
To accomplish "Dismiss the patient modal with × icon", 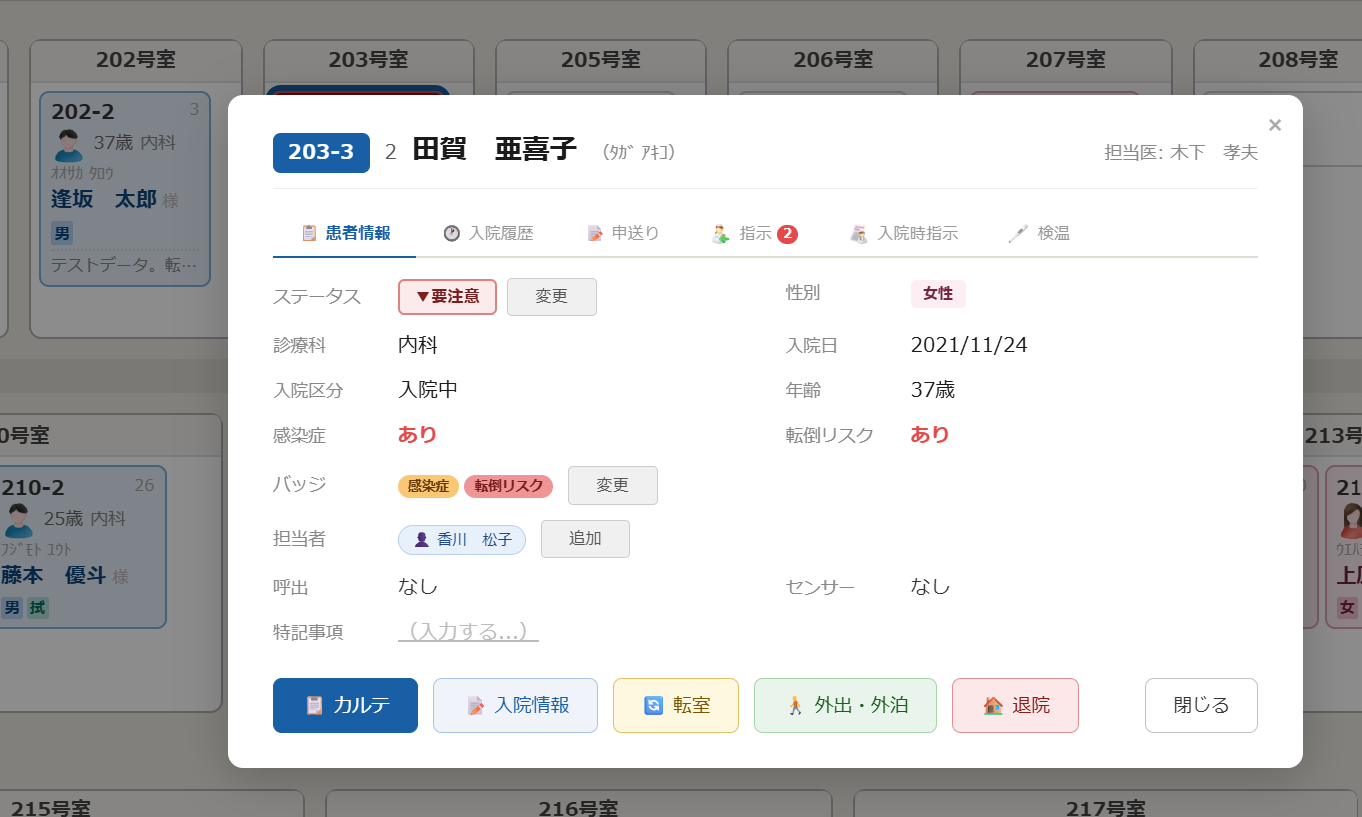I will 1275,125.
